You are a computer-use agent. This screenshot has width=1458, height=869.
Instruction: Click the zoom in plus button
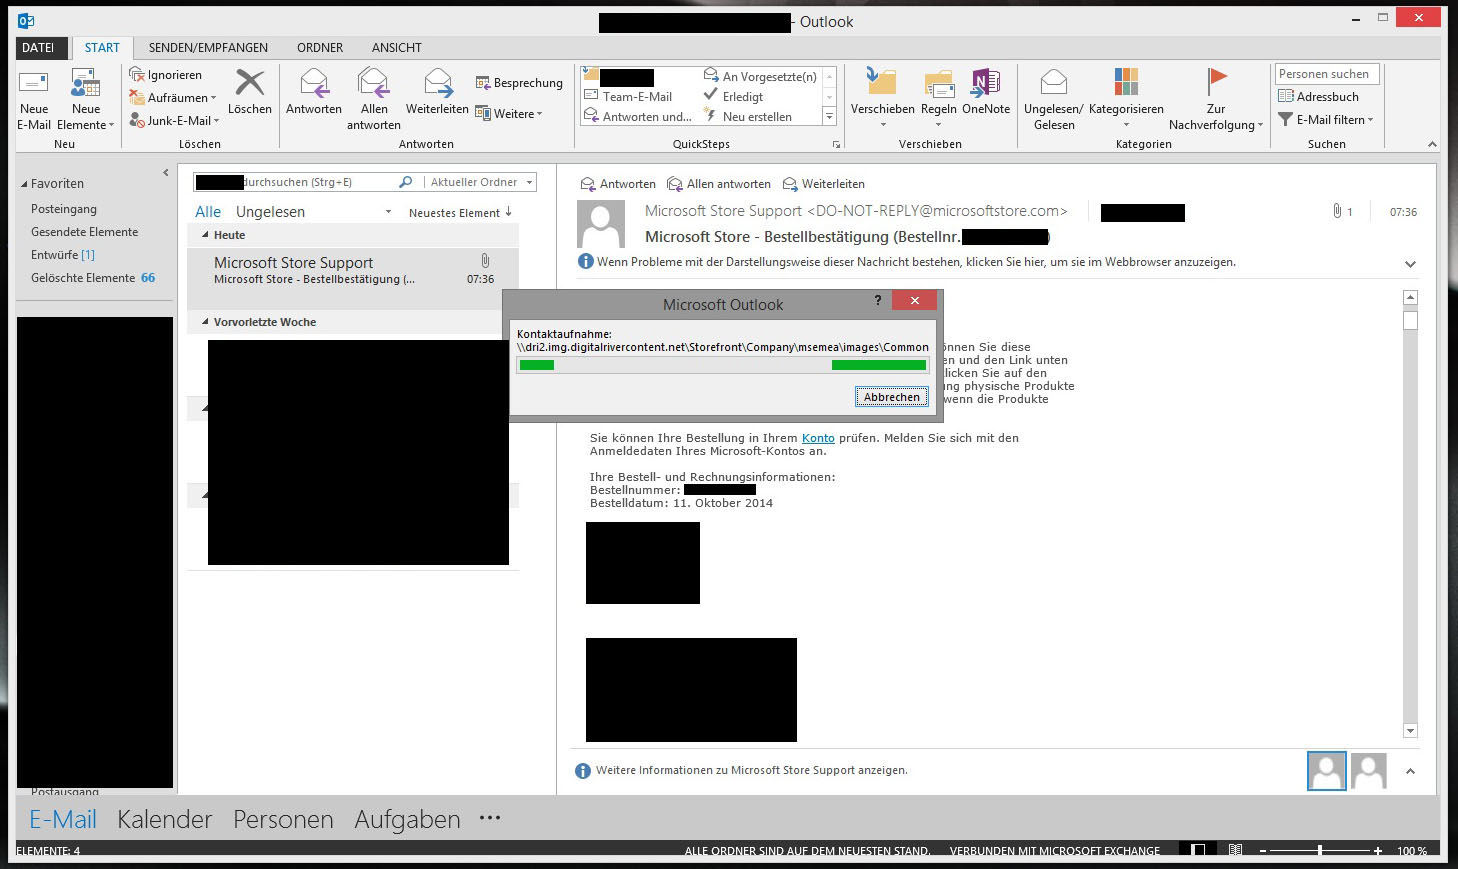click(1378, 851)
